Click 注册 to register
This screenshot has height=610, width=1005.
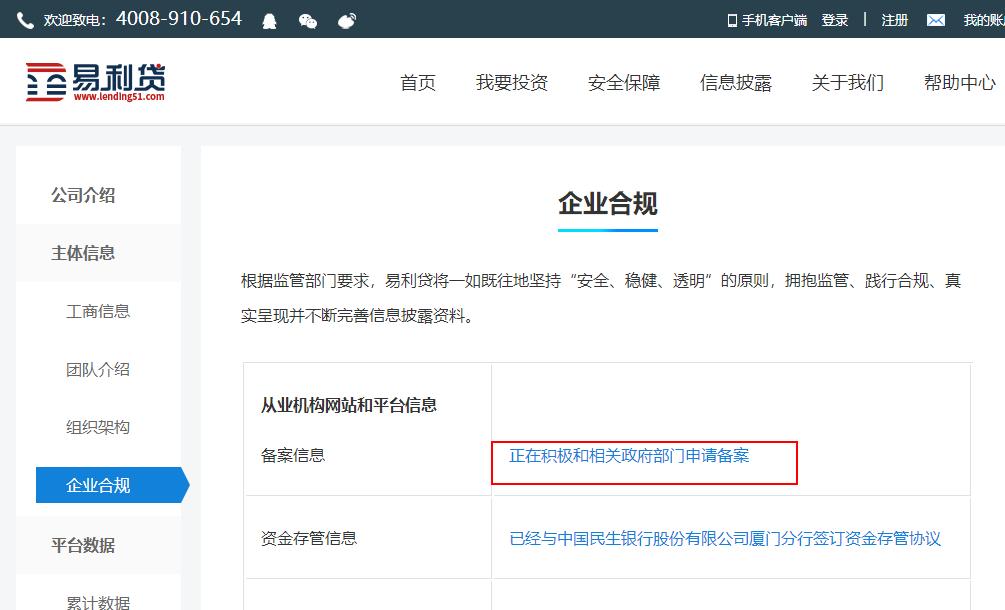tap(895, 19)
